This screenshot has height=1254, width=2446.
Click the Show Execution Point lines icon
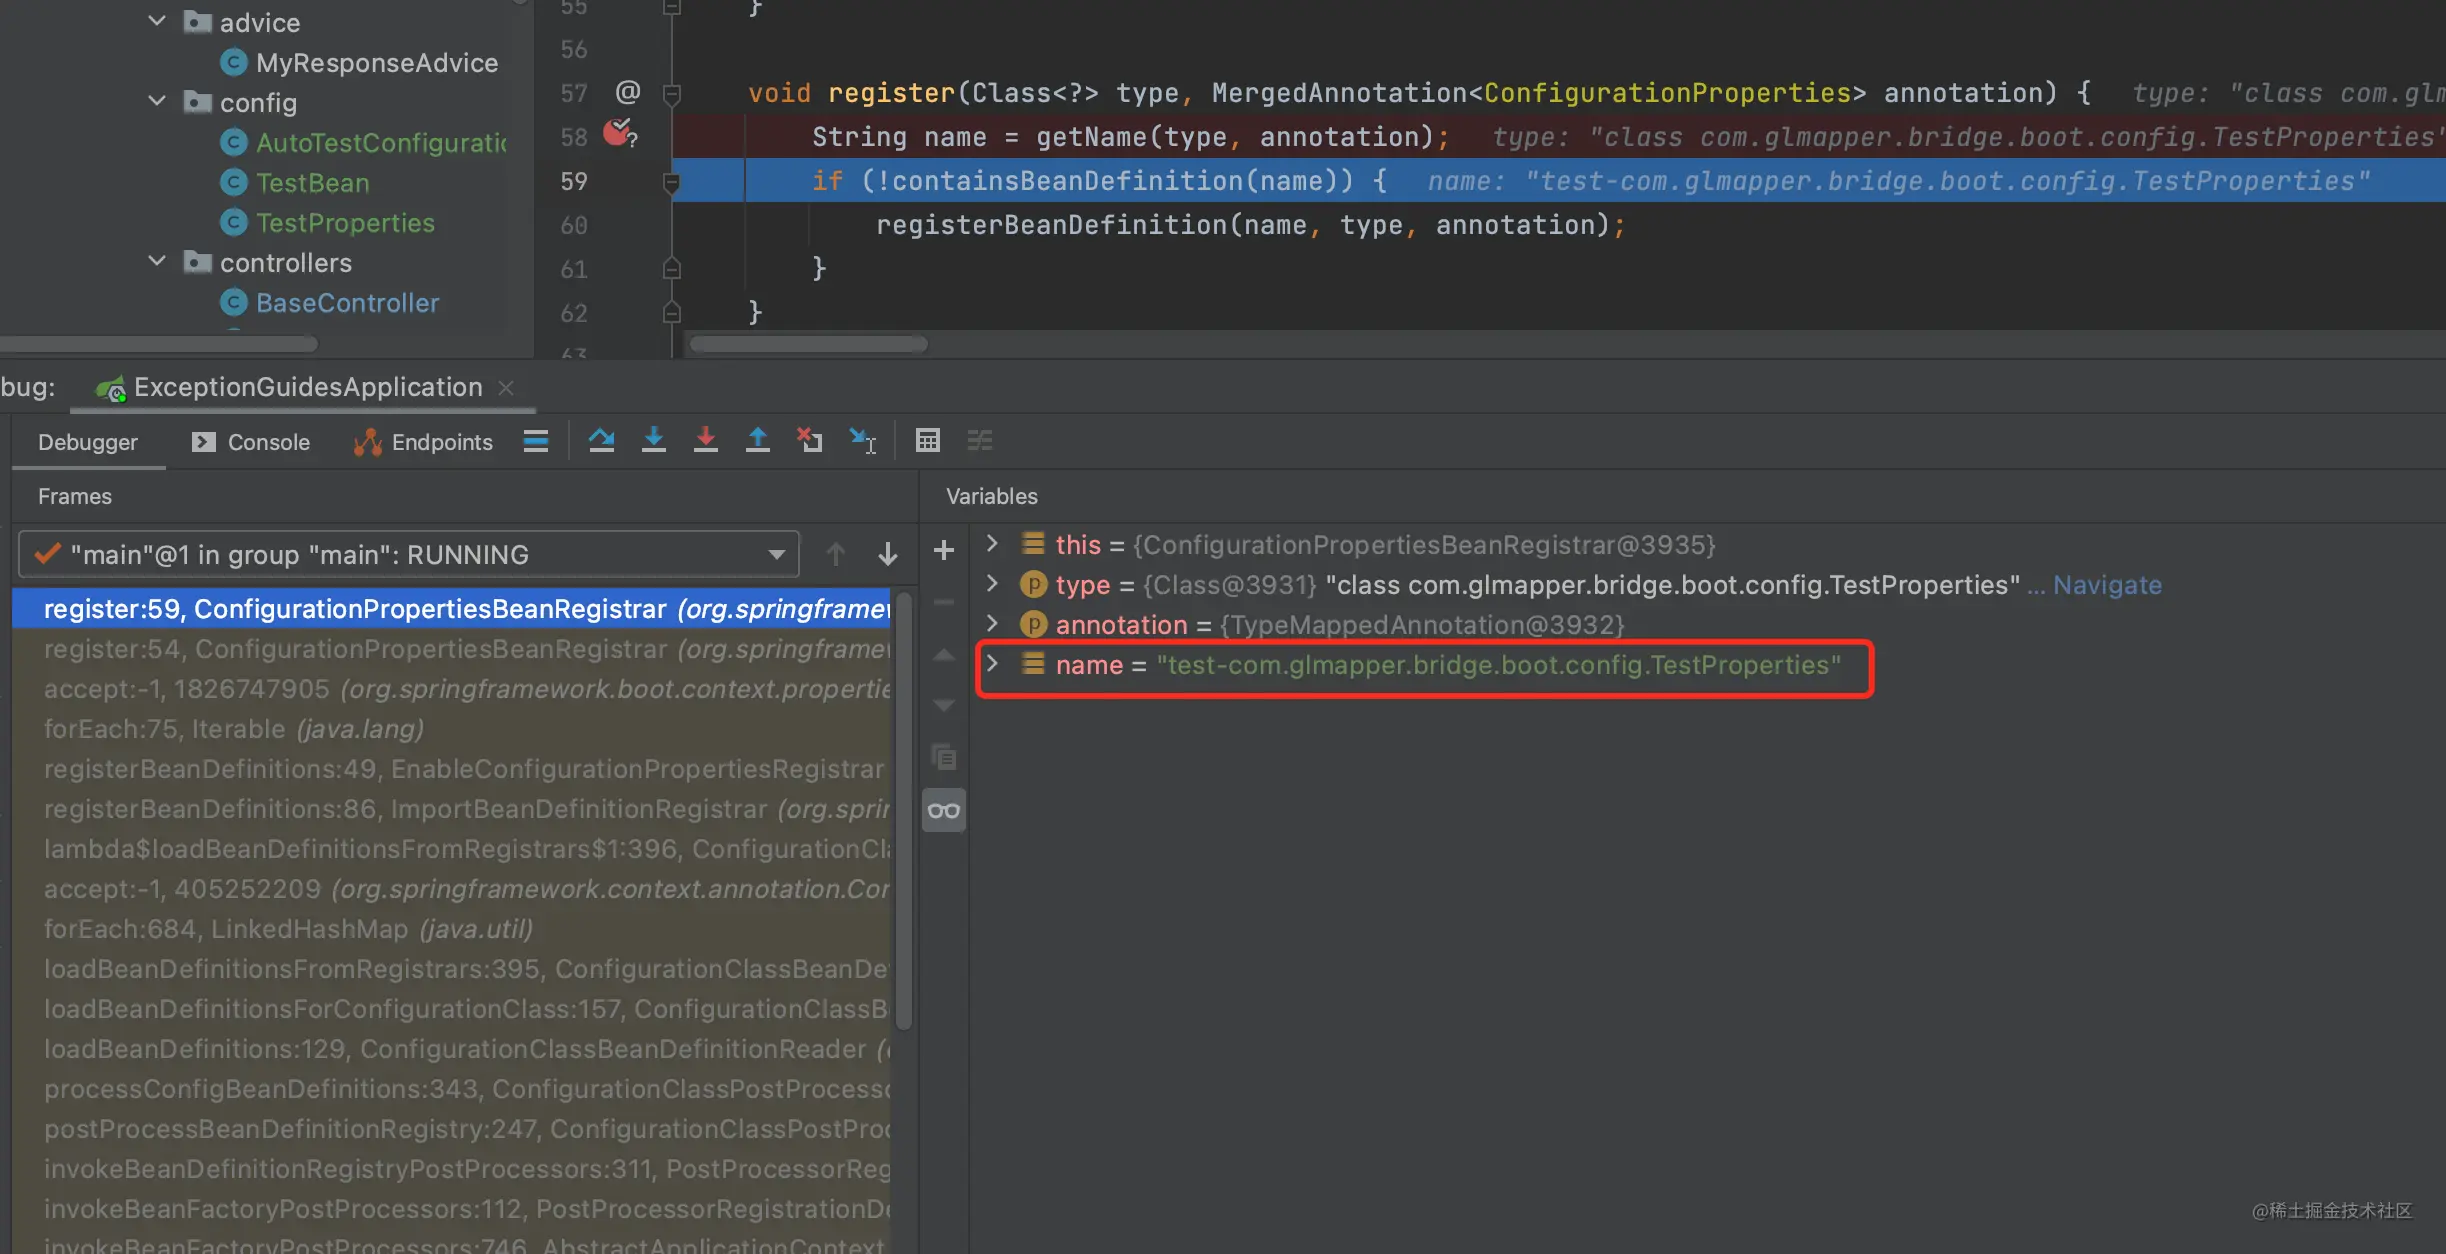point(536,441)
